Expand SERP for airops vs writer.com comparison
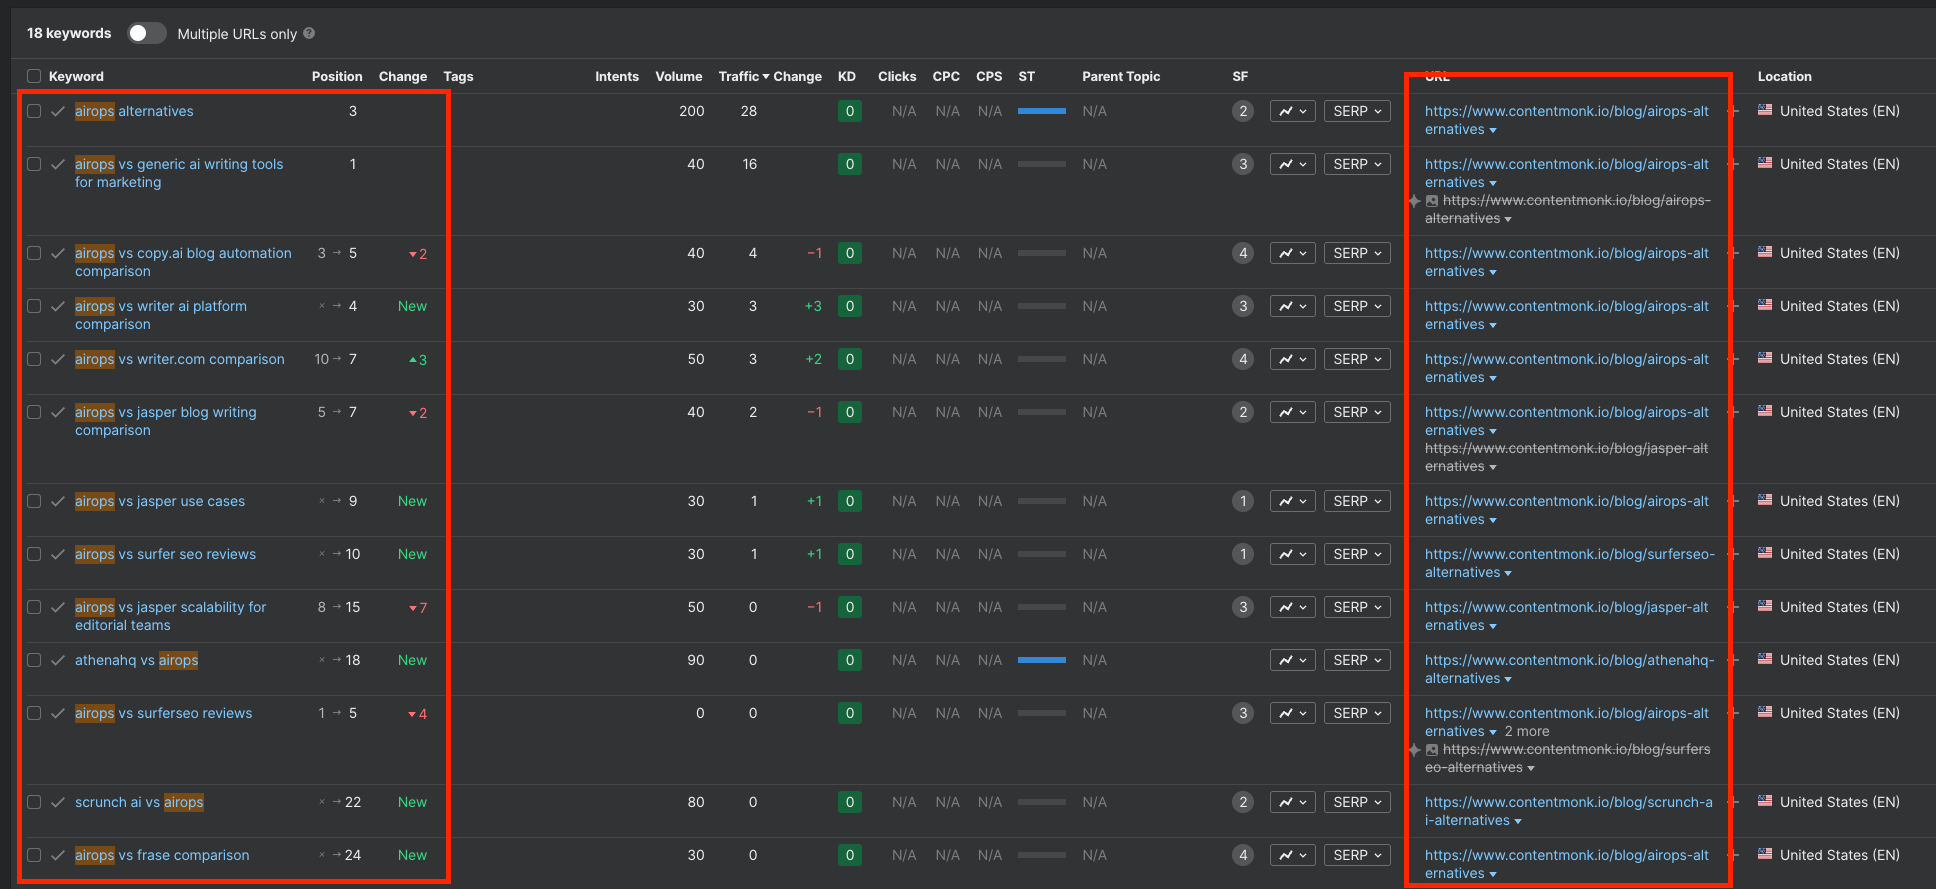Viewport: 1936px width, 889px height. (1357, 359)
